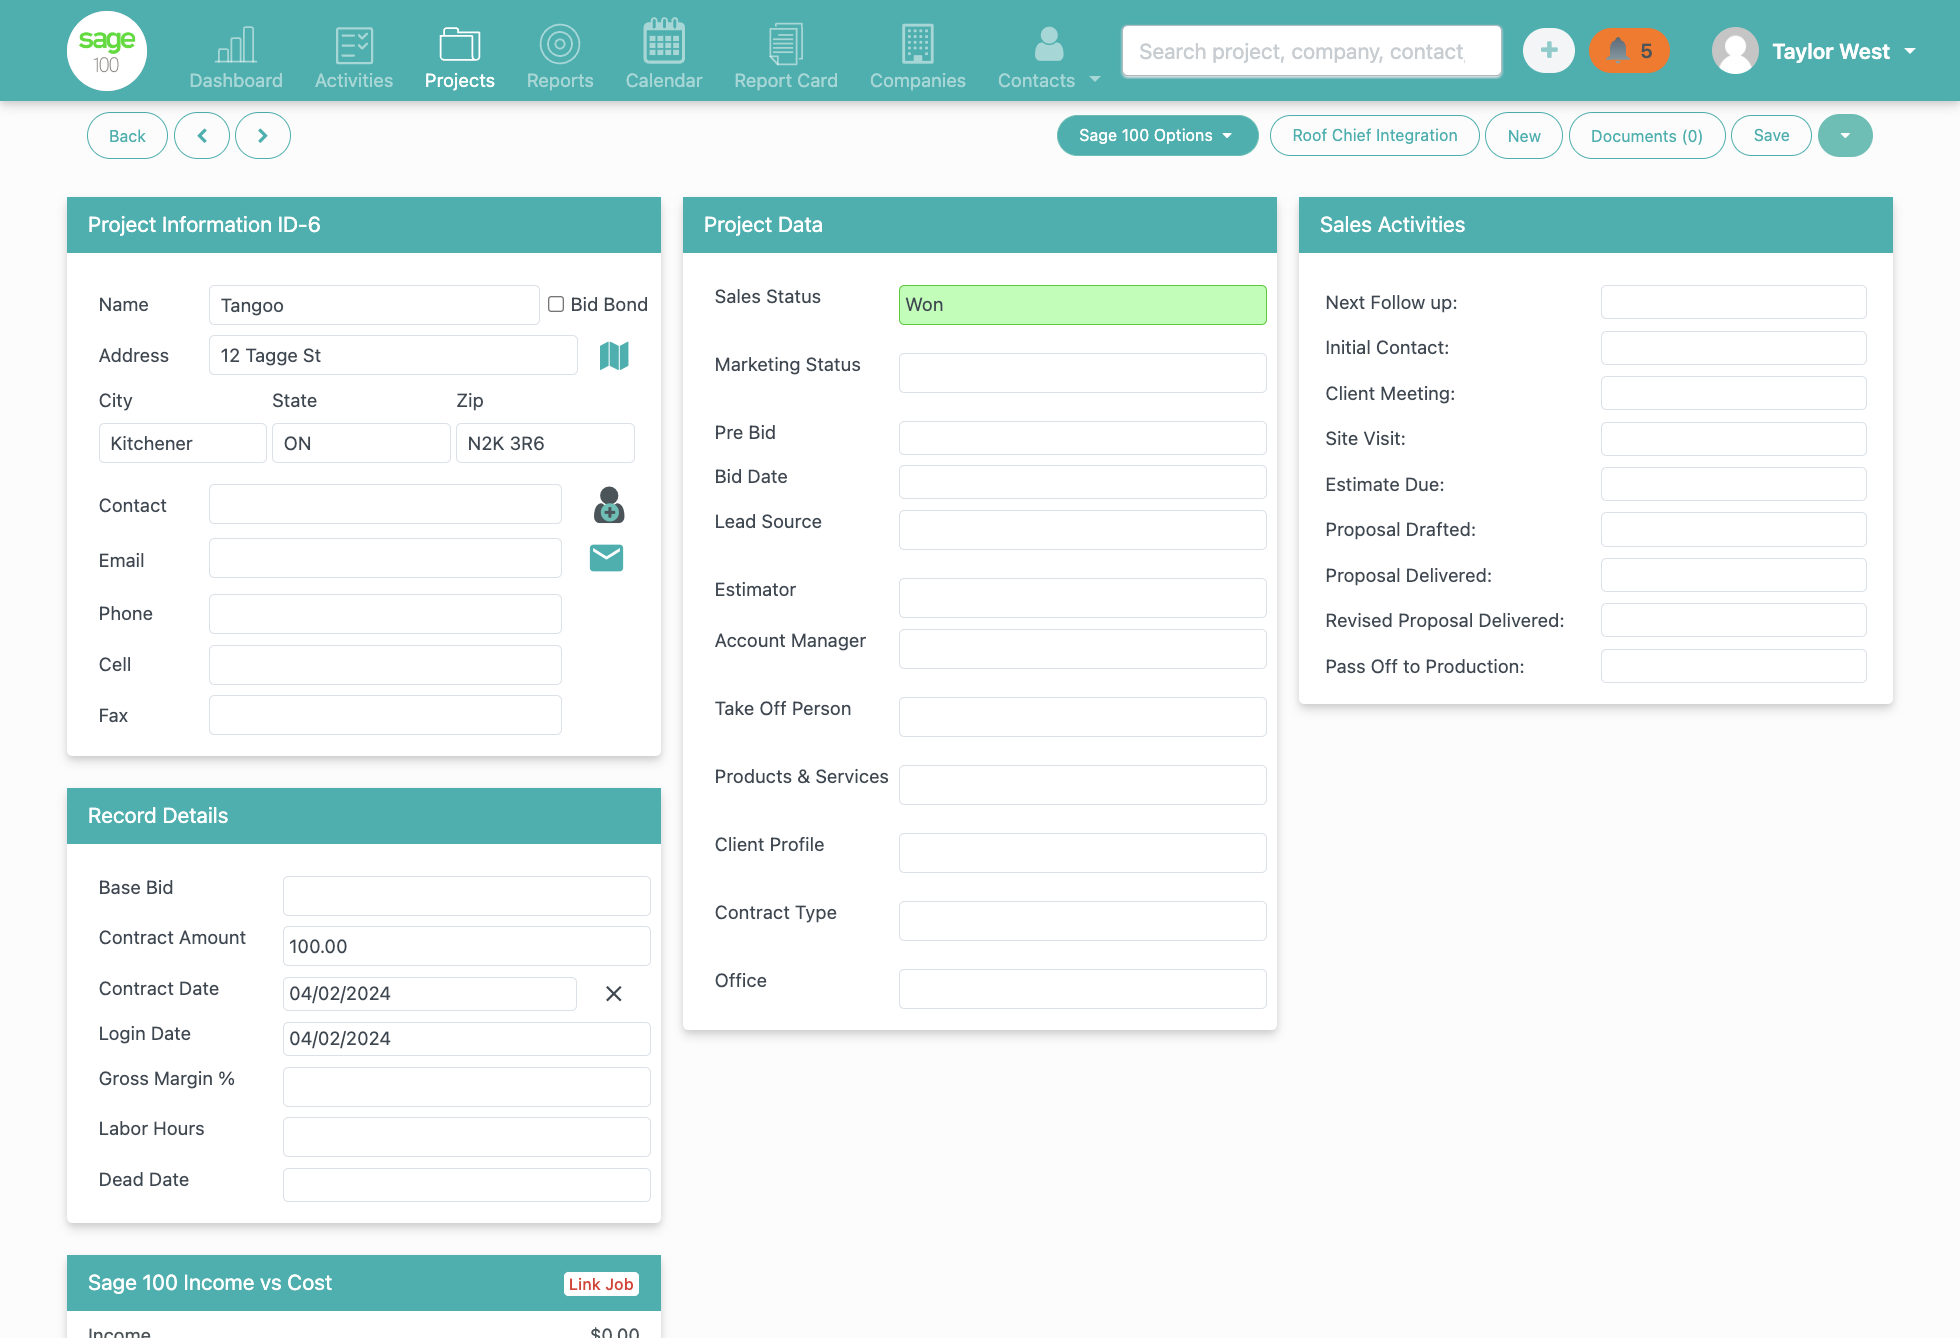Viewport: 1960px width, 1338px height.
Task: Open the Account Manager field
Action: point(1083,649)
